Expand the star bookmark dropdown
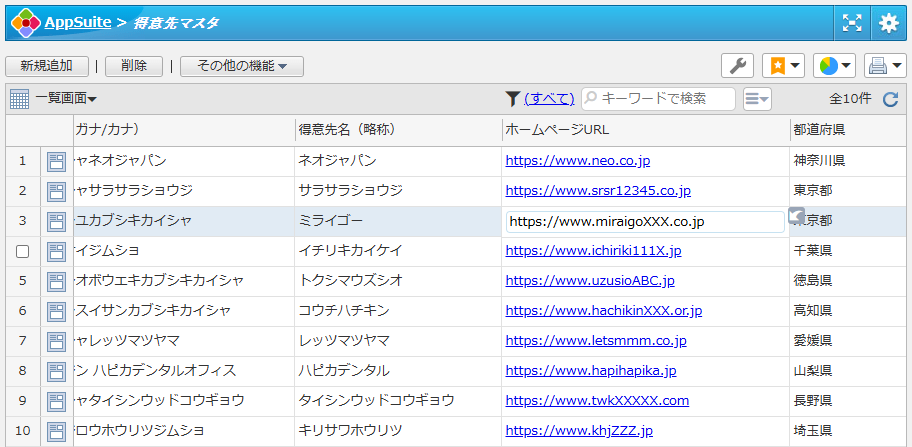This screenshot has width=912, height=447. click(x=783, y=66)
